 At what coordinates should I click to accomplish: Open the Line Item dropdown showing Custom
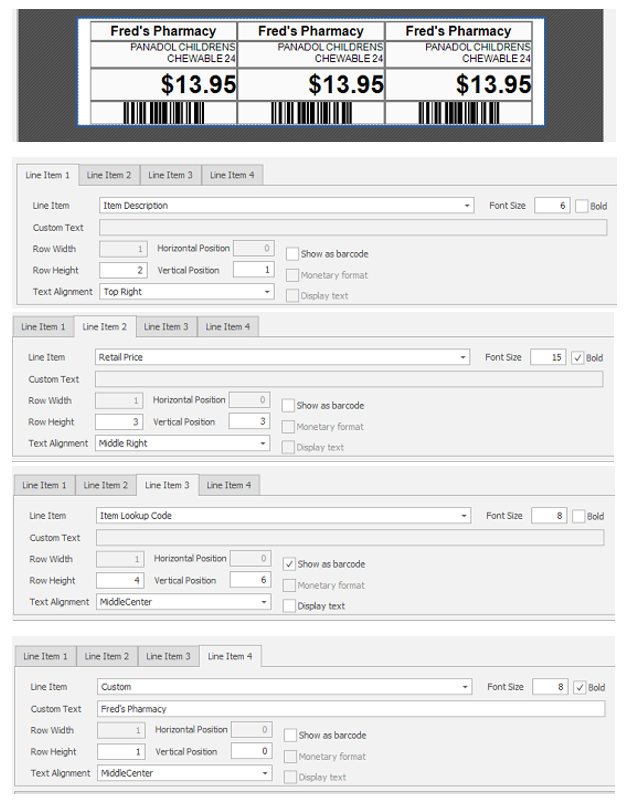click(284, 687)
